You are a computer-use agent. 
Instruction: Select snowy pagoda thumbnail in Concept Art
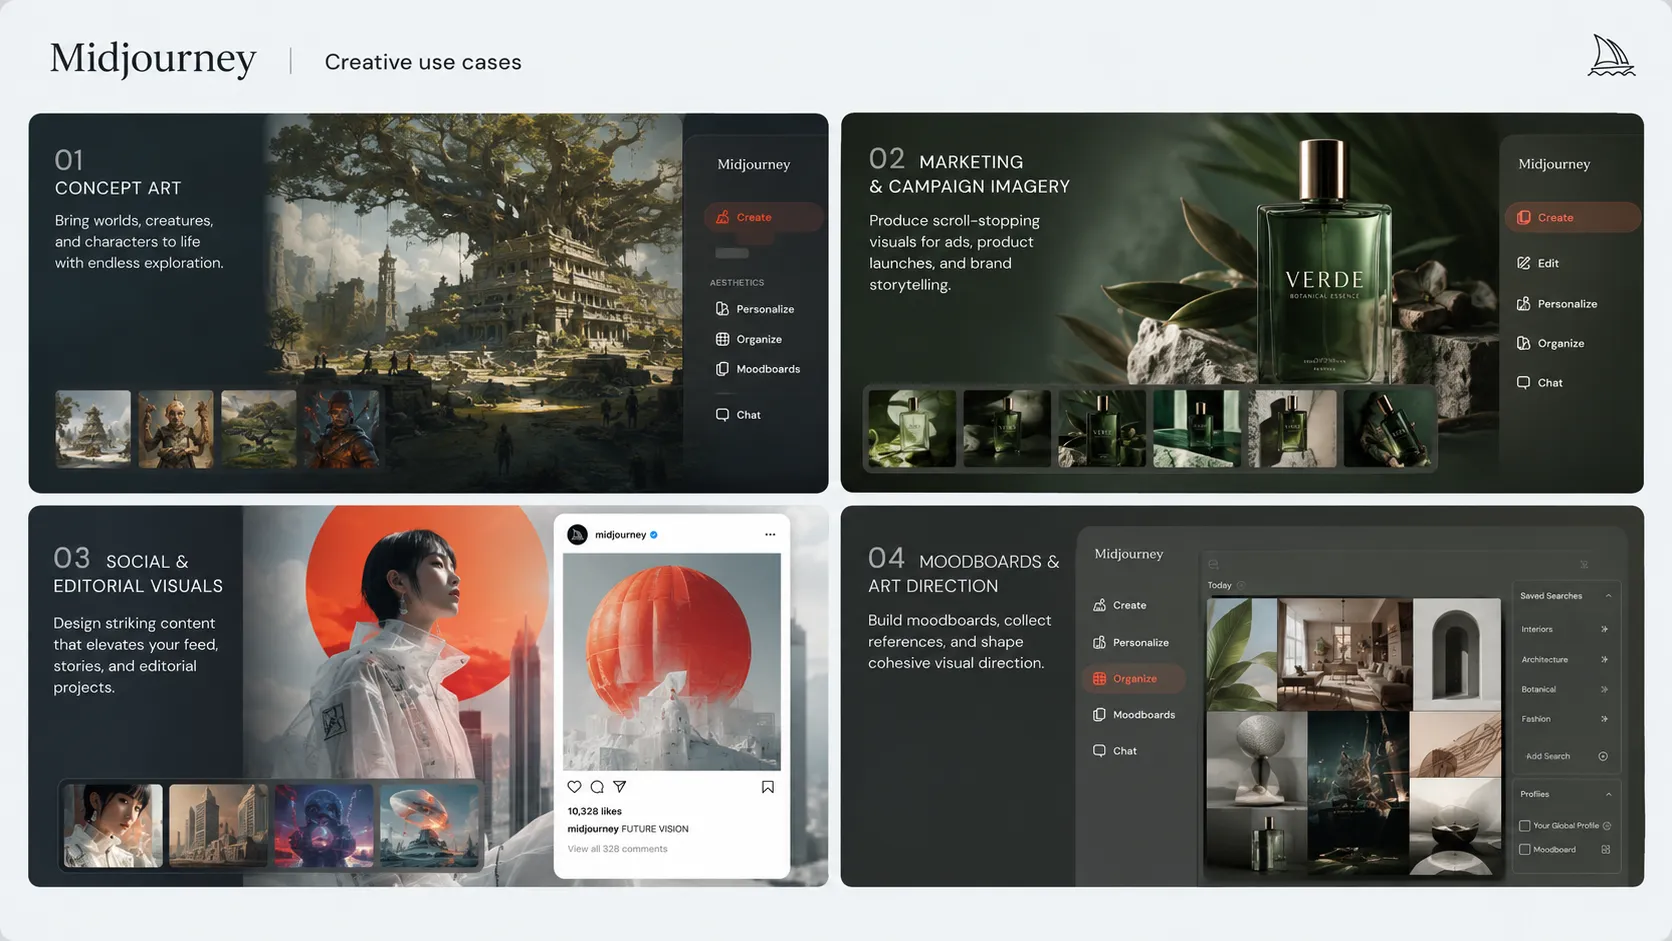click(93, 428)
